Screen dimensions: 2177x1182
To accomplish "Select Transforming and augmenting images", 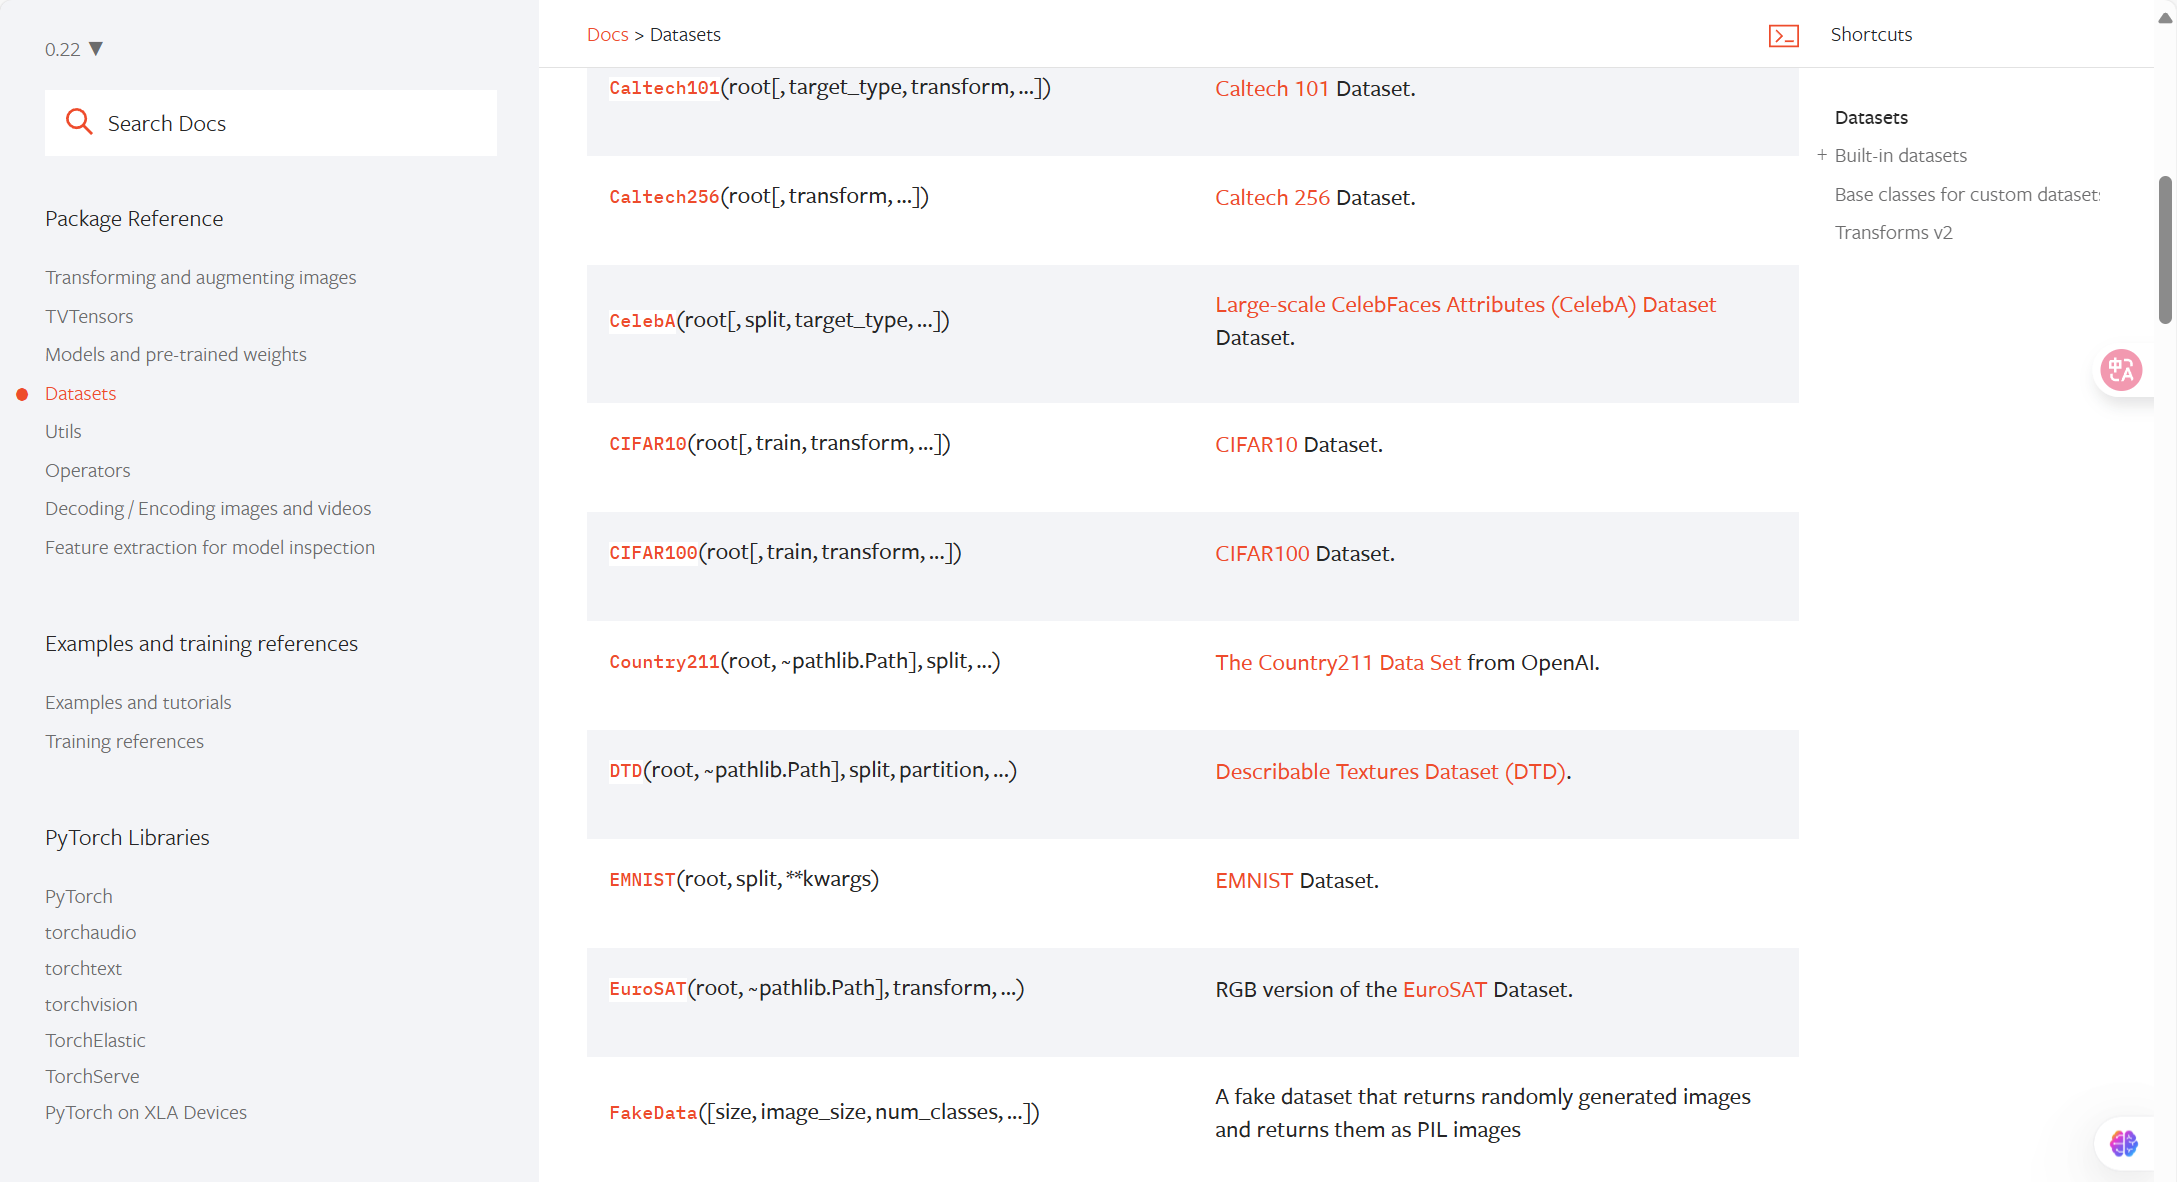I will coord(200,277).
